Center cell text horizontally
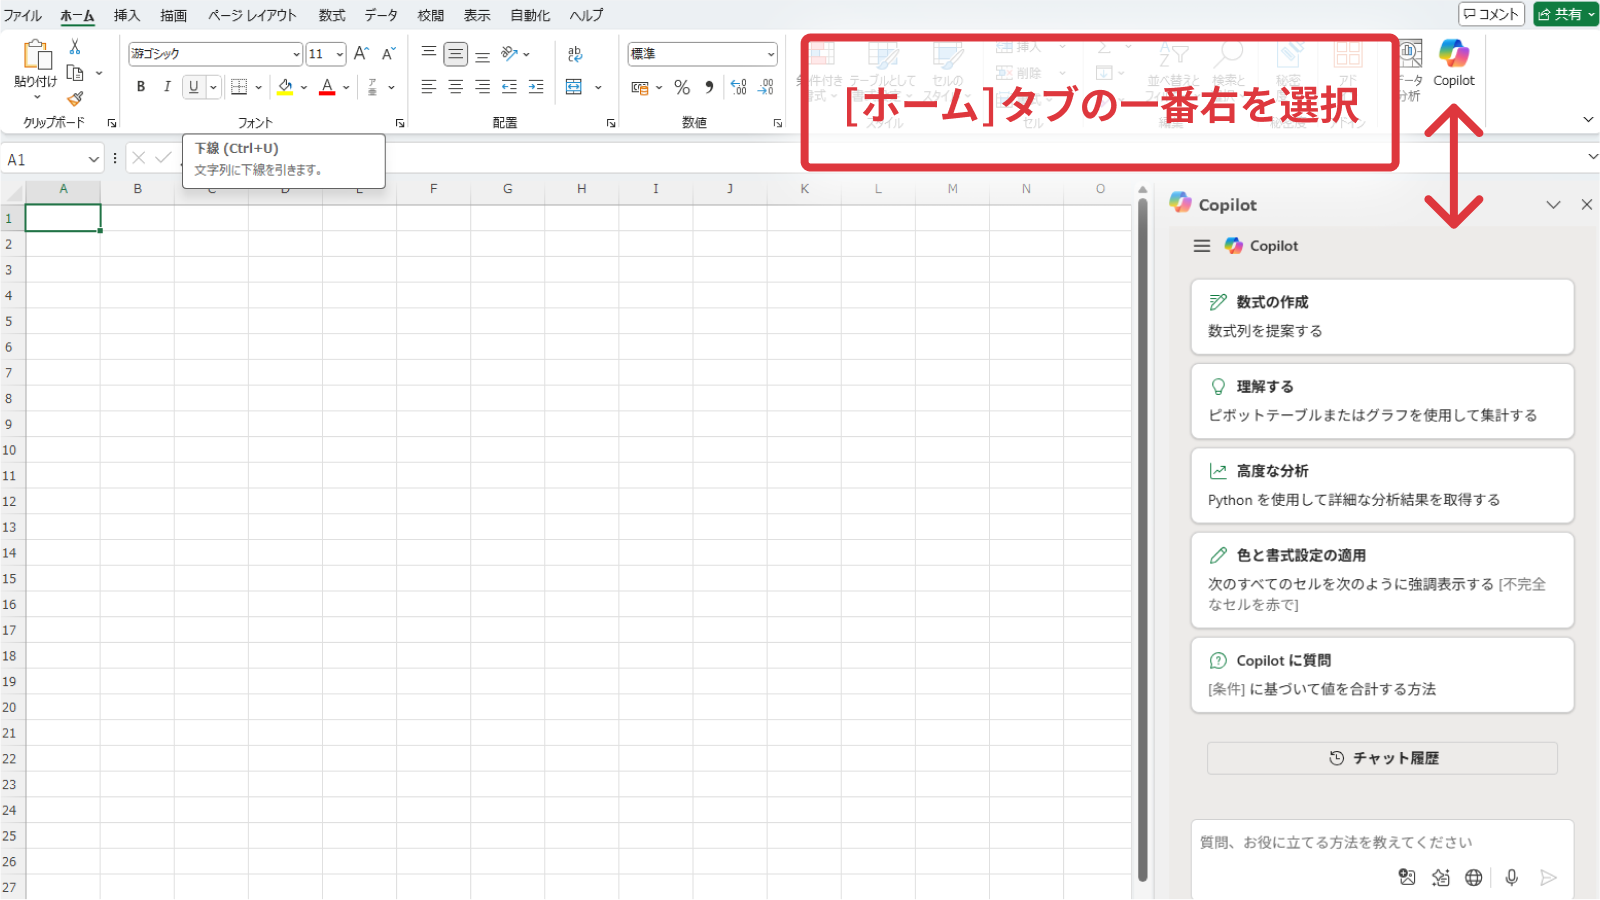The image size is (1600, 900). [x=456, y=87]
